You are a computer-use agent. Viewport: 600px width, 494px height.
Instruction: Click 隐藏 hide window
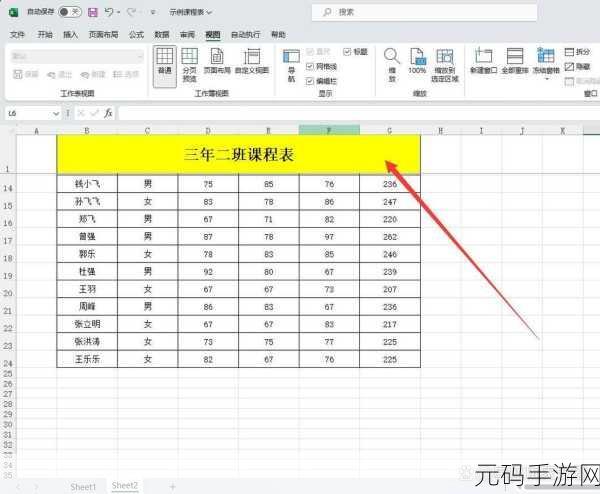(x=577, y=67)
